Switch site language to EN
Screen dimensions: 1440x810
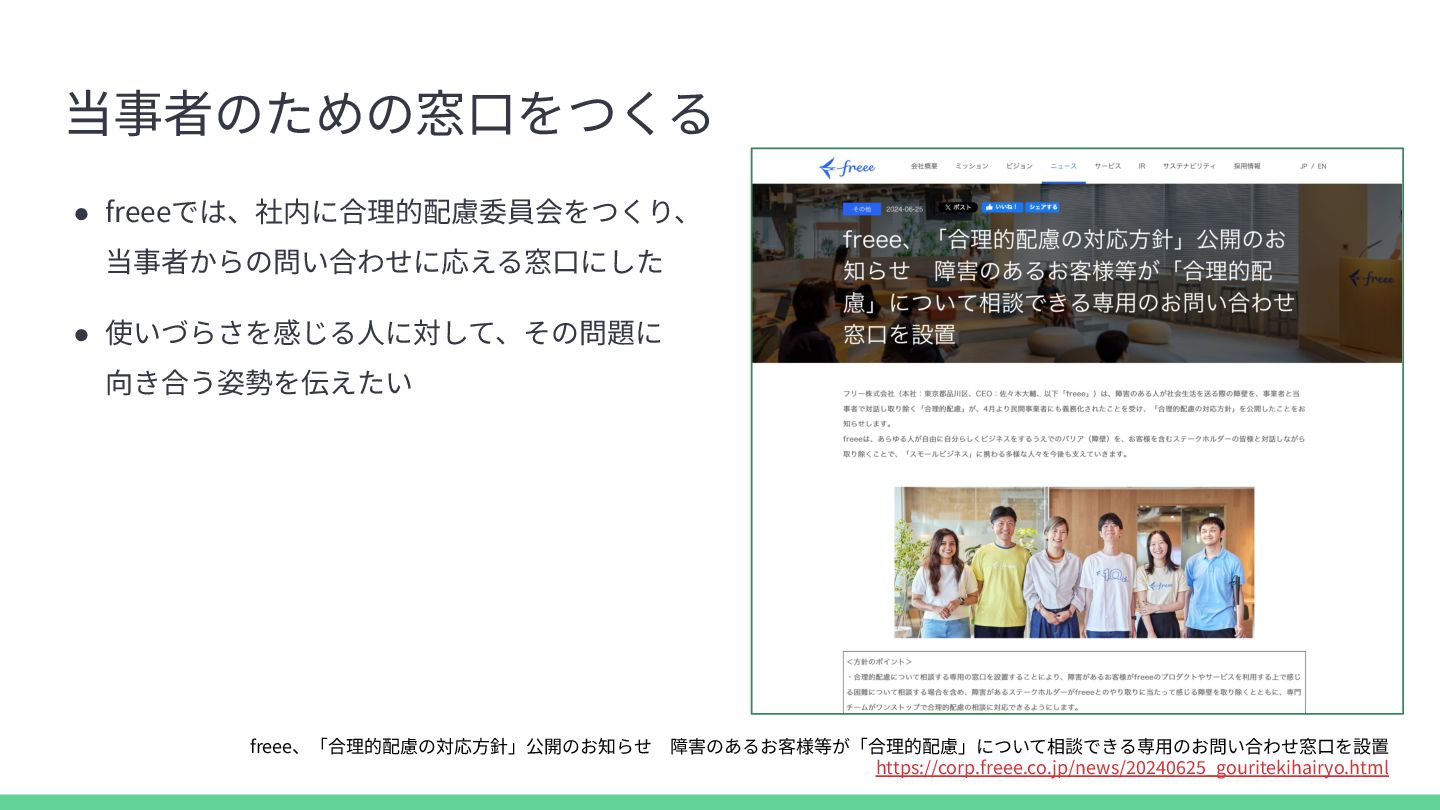(1322, 166)
